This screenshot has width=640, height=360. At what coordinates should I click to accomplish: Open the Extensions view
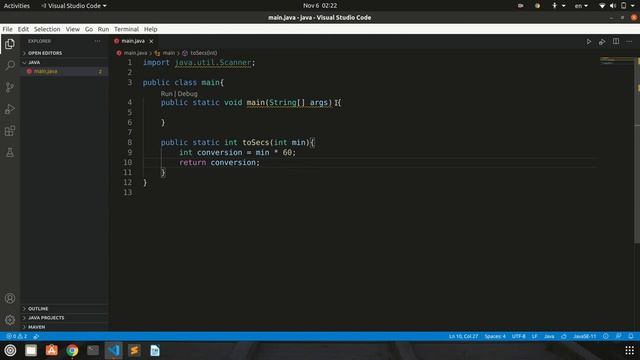click(x=10, y=131)
